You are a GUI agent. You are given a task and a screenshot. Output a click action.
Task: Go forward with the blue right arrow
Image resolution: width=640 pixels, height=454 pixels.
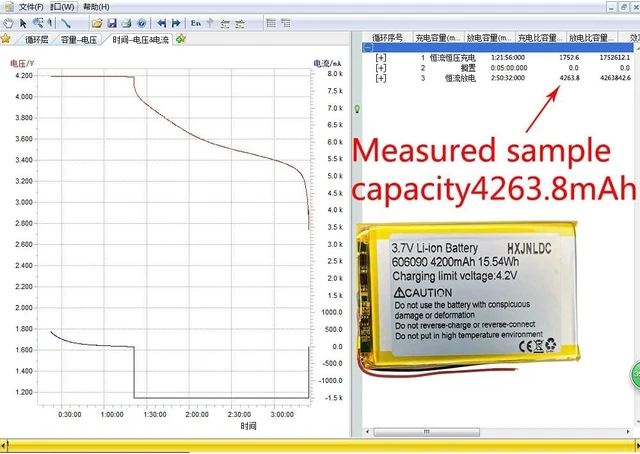pos(176,23)
